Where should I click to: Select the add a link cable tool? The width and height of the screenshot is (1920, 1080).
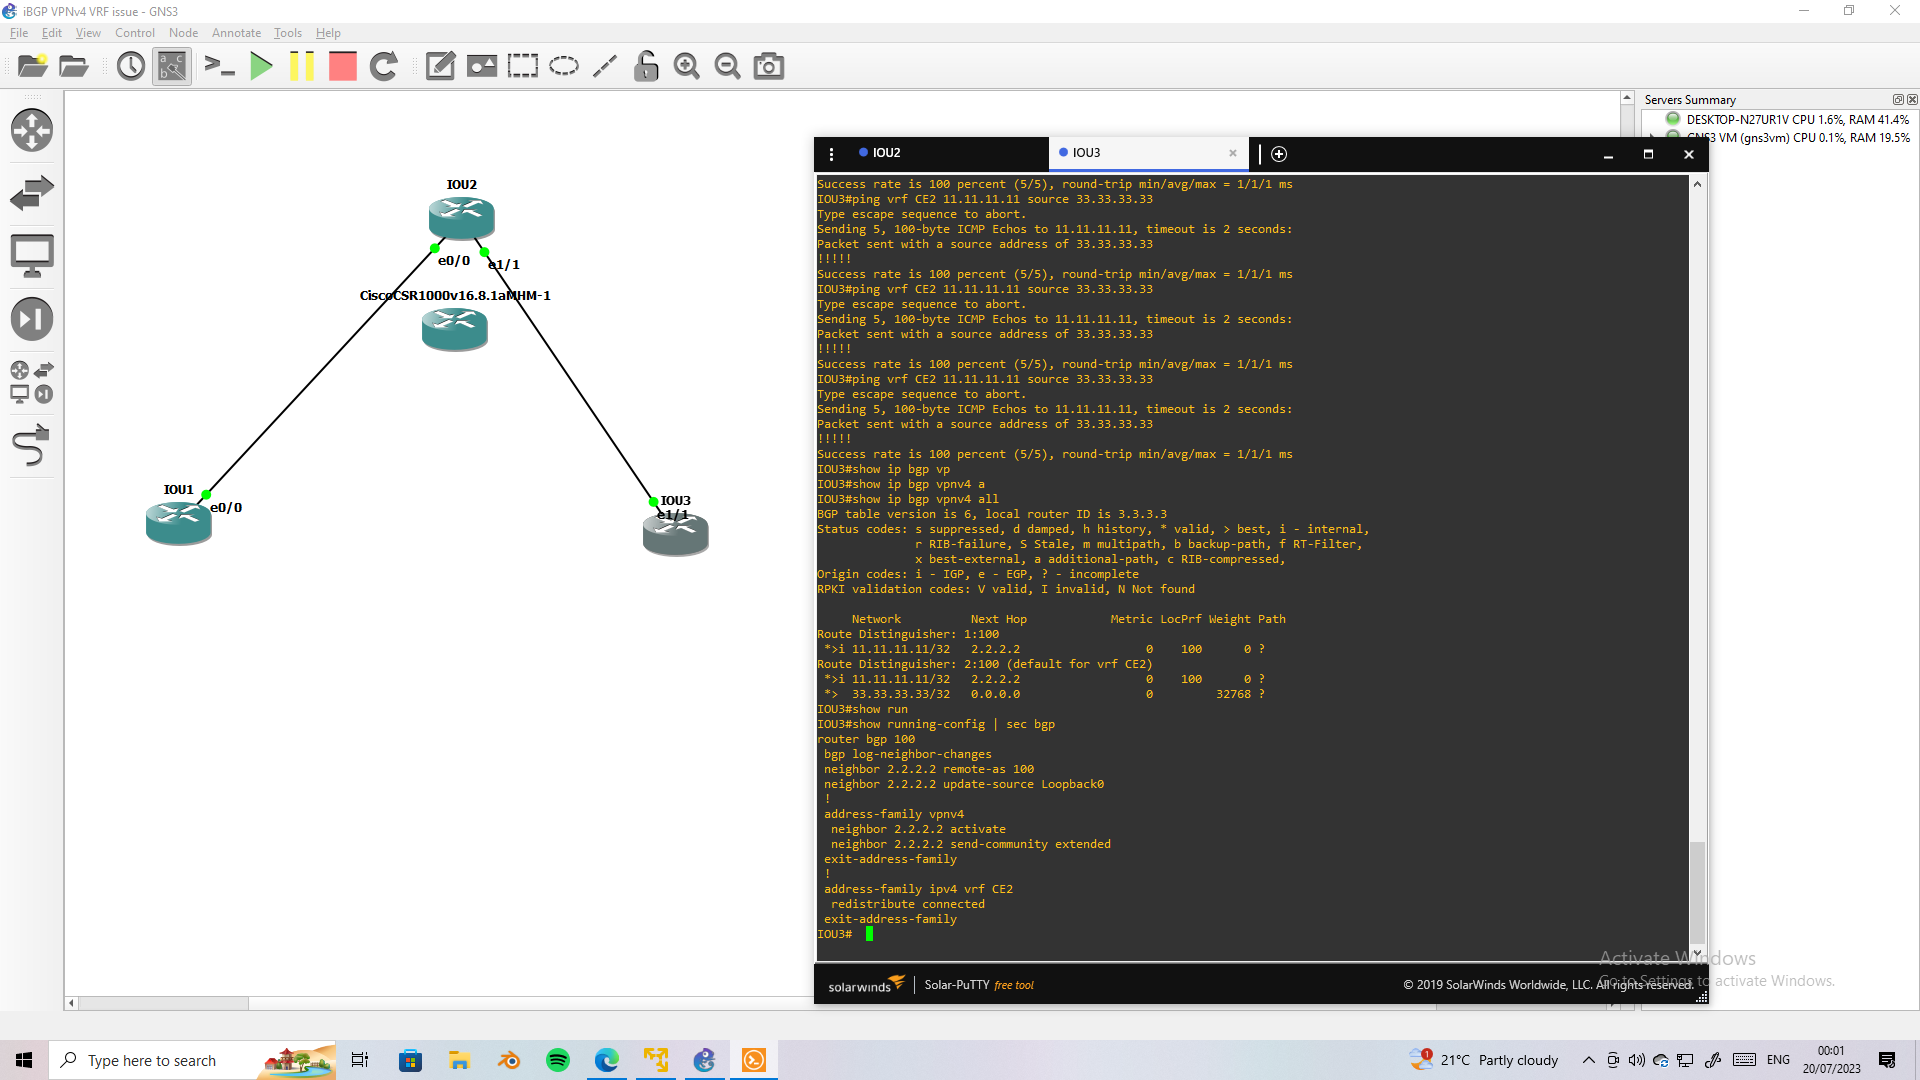[32, 445]
